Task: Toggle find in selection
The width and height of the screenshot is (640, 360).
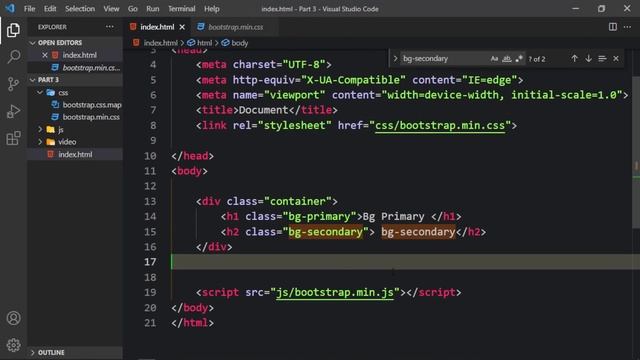Action: click(x=602, y=59)
